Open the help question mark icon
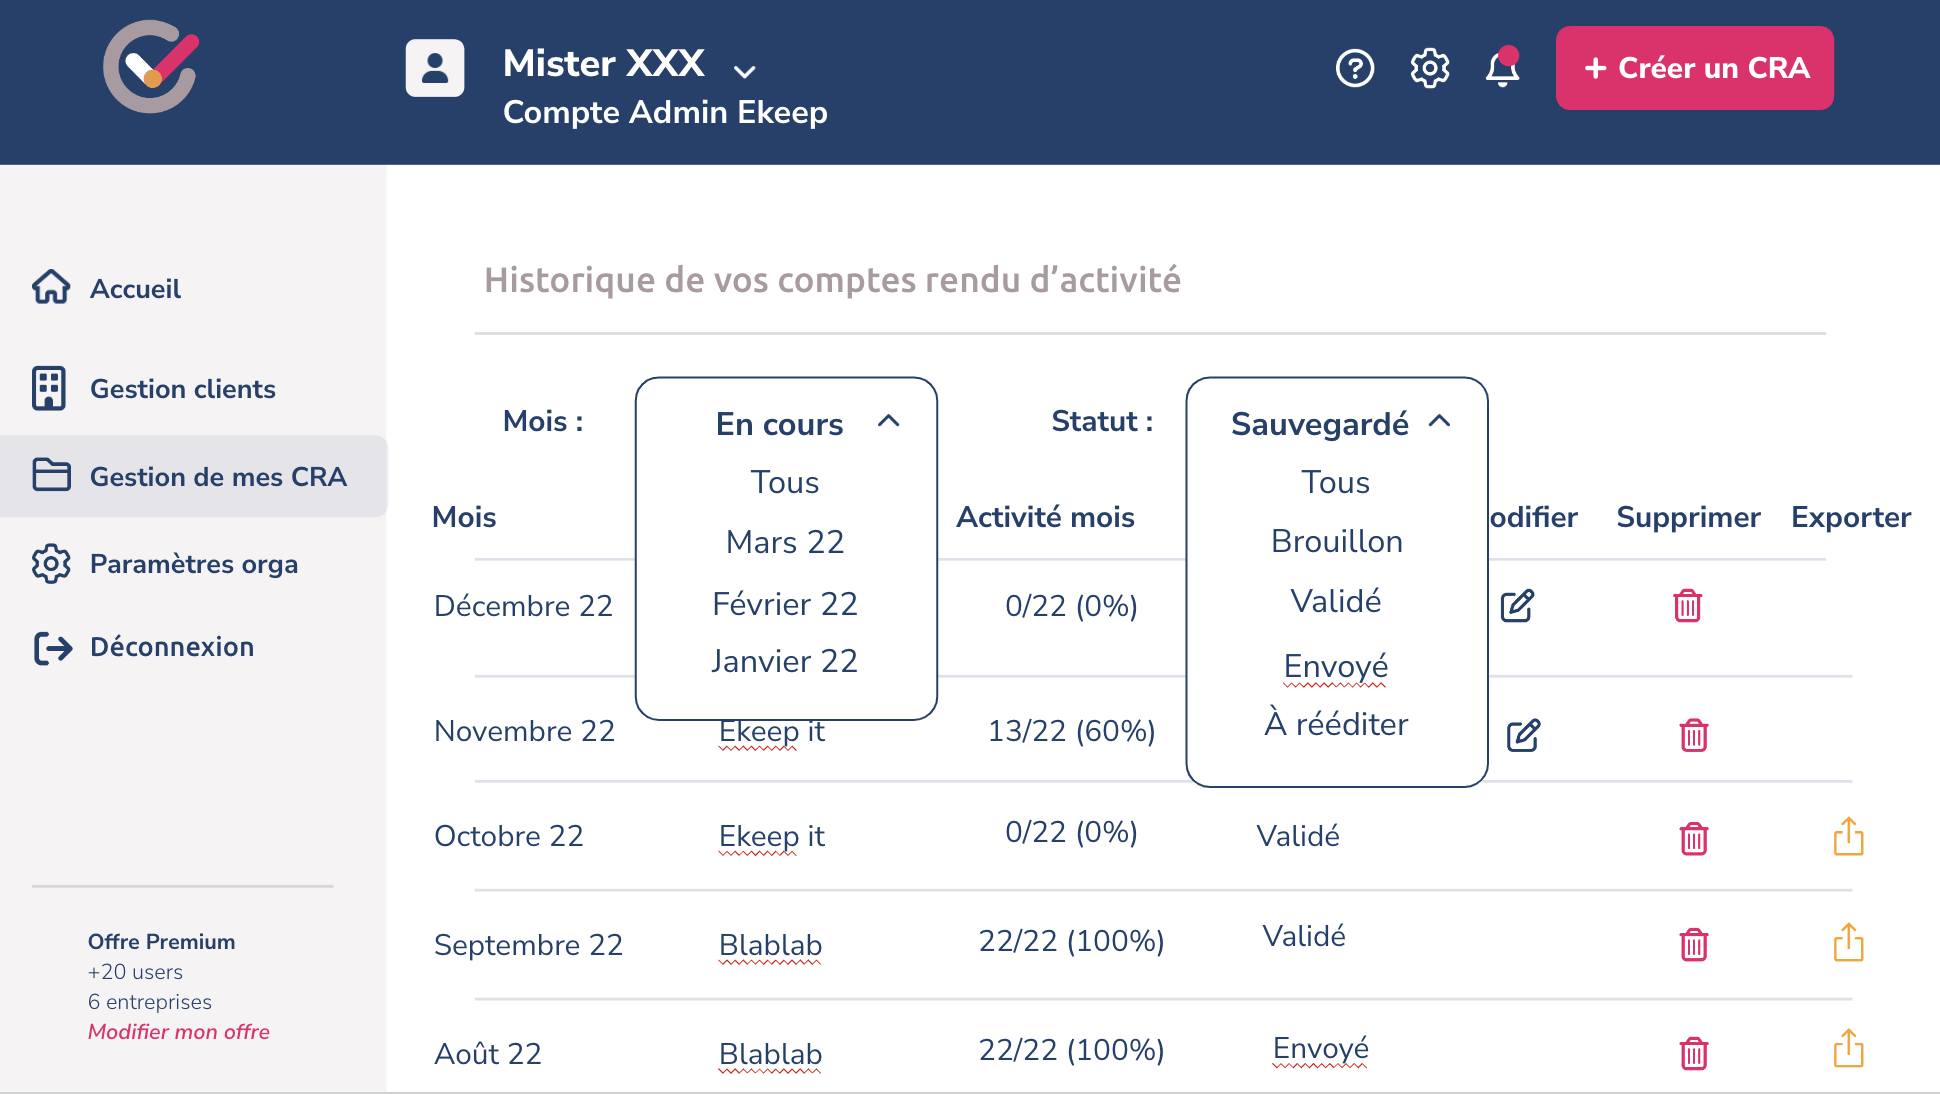The height and width of the screenshot is (1094, 1940). coord(1355,68)
